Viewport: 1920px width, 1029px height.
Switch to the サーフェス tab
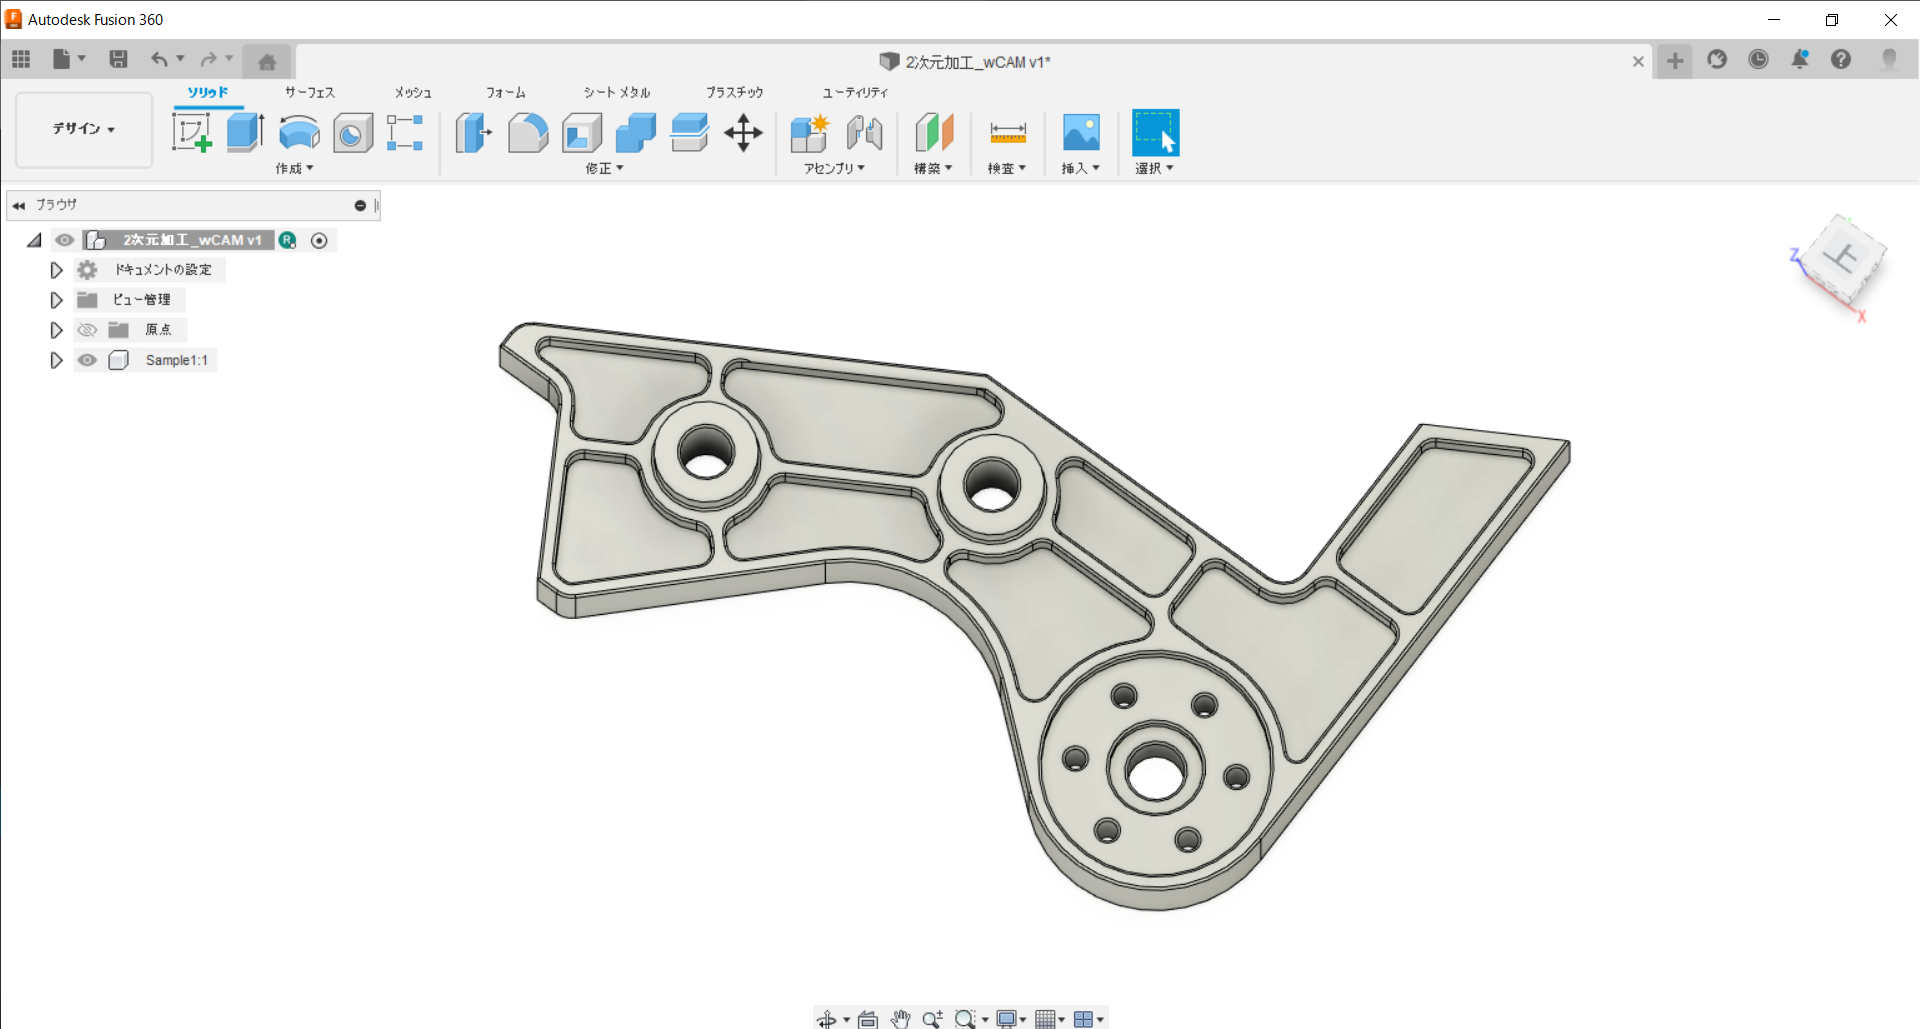pos(309,92)
